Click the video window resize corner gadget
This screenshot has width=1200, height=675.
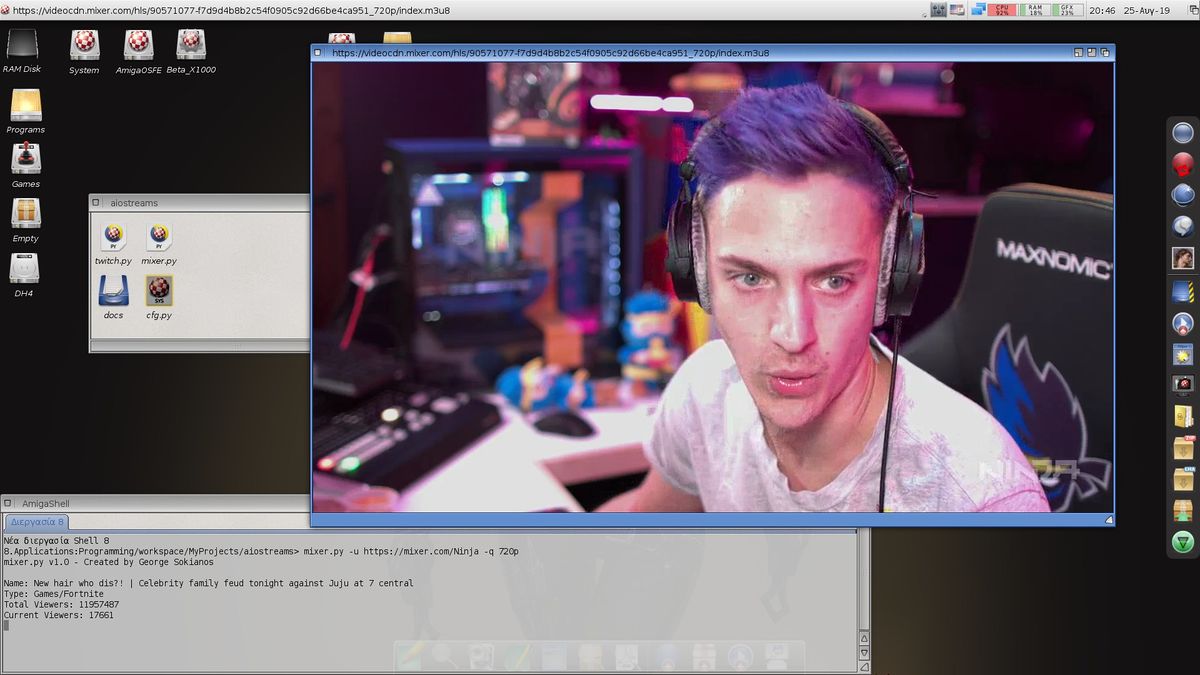(1108, 520)
